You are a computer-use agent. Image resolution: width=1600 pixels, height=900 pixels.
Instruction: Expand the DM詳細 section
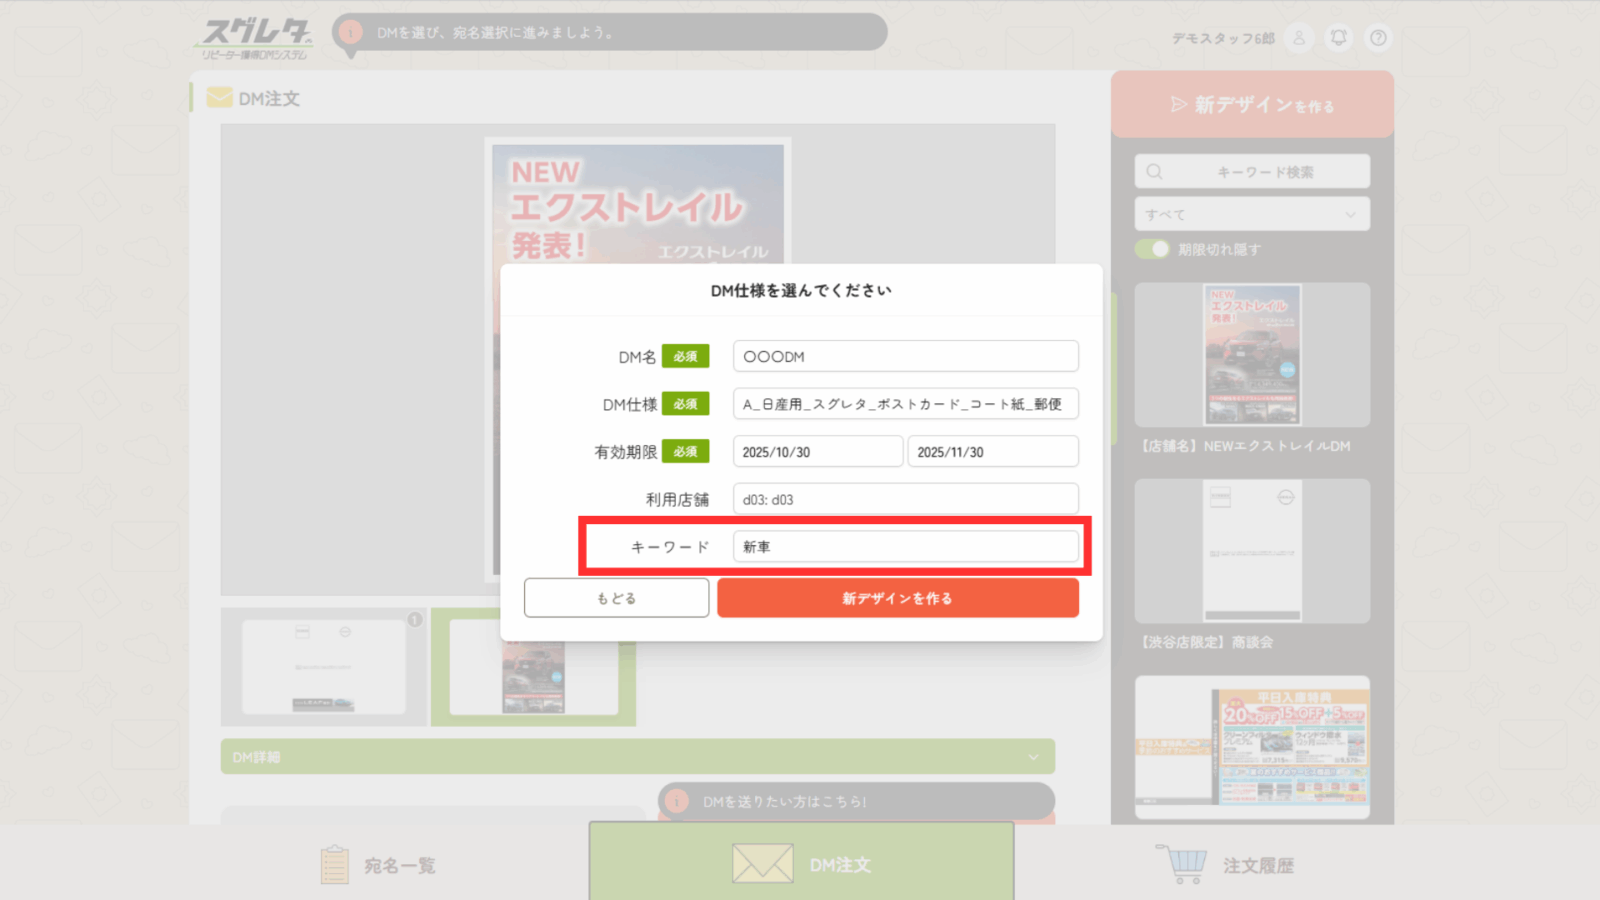[x=637, y=757]
